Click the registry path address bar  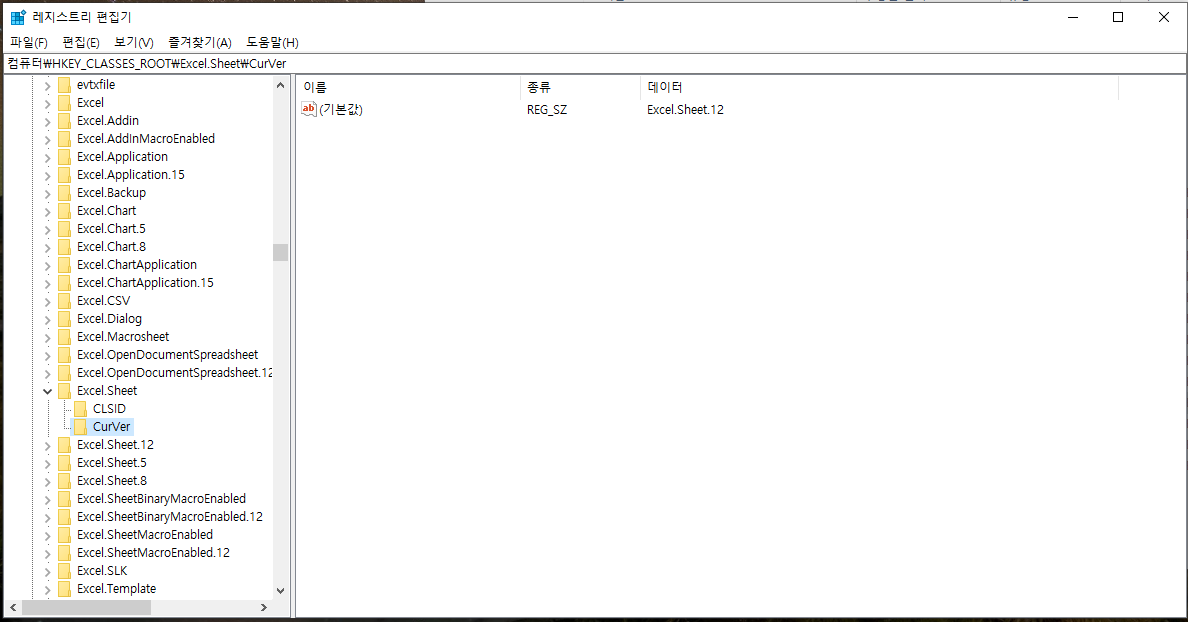[x=594, y=64]
